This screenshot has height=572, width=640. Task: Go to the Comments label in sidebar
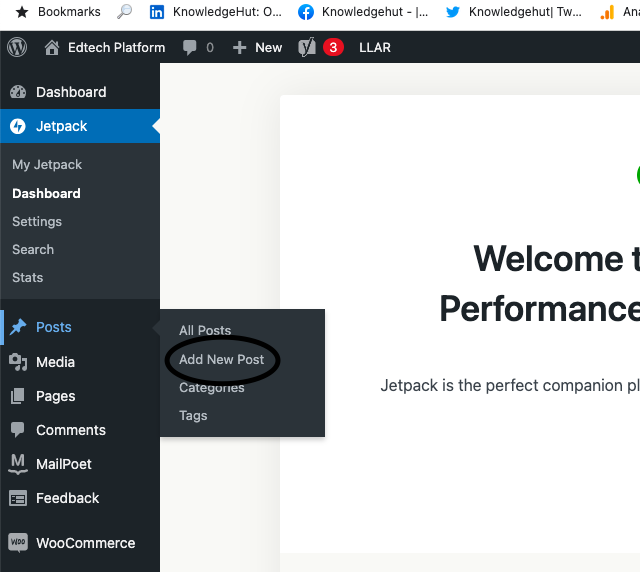[71, 430]
